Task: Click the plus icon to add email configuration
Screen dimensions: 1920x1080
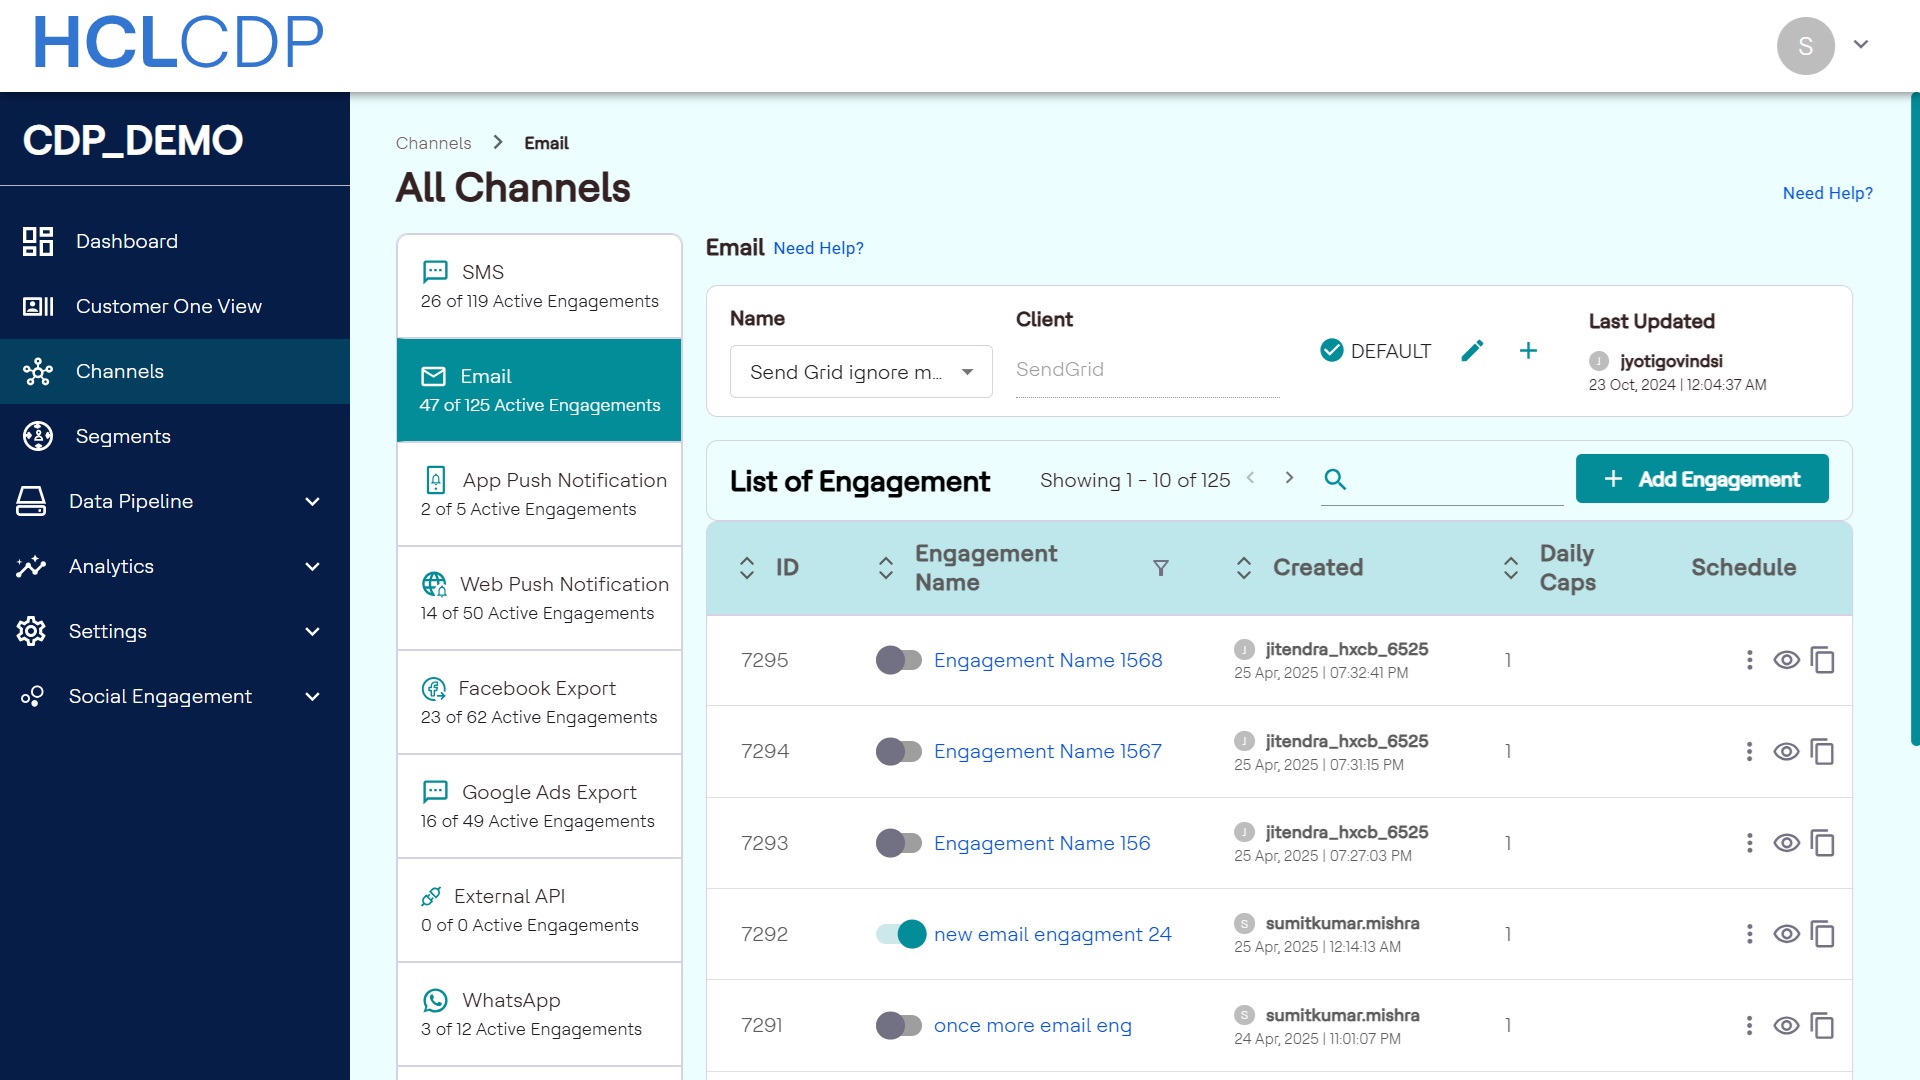Action: (1528, 351)
